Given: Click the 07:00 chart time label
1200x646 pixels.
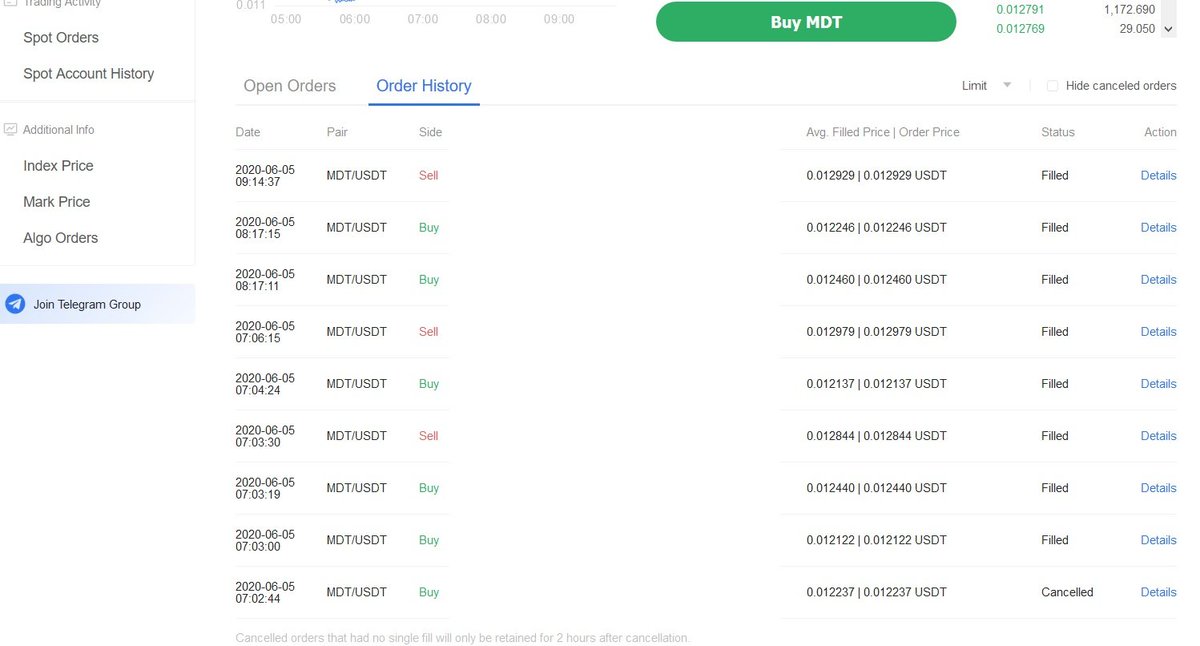Looking at the screenshot, I should [422, 20].
